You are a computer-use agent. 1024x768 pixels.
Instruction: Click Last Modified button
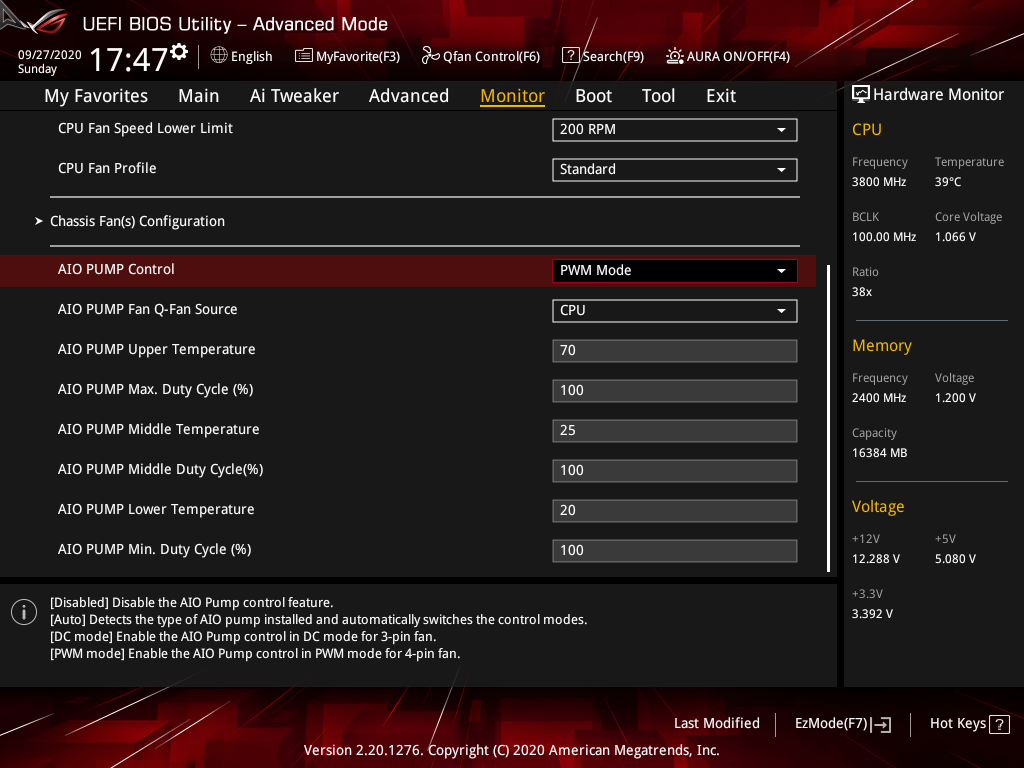(x=716, y=723)
